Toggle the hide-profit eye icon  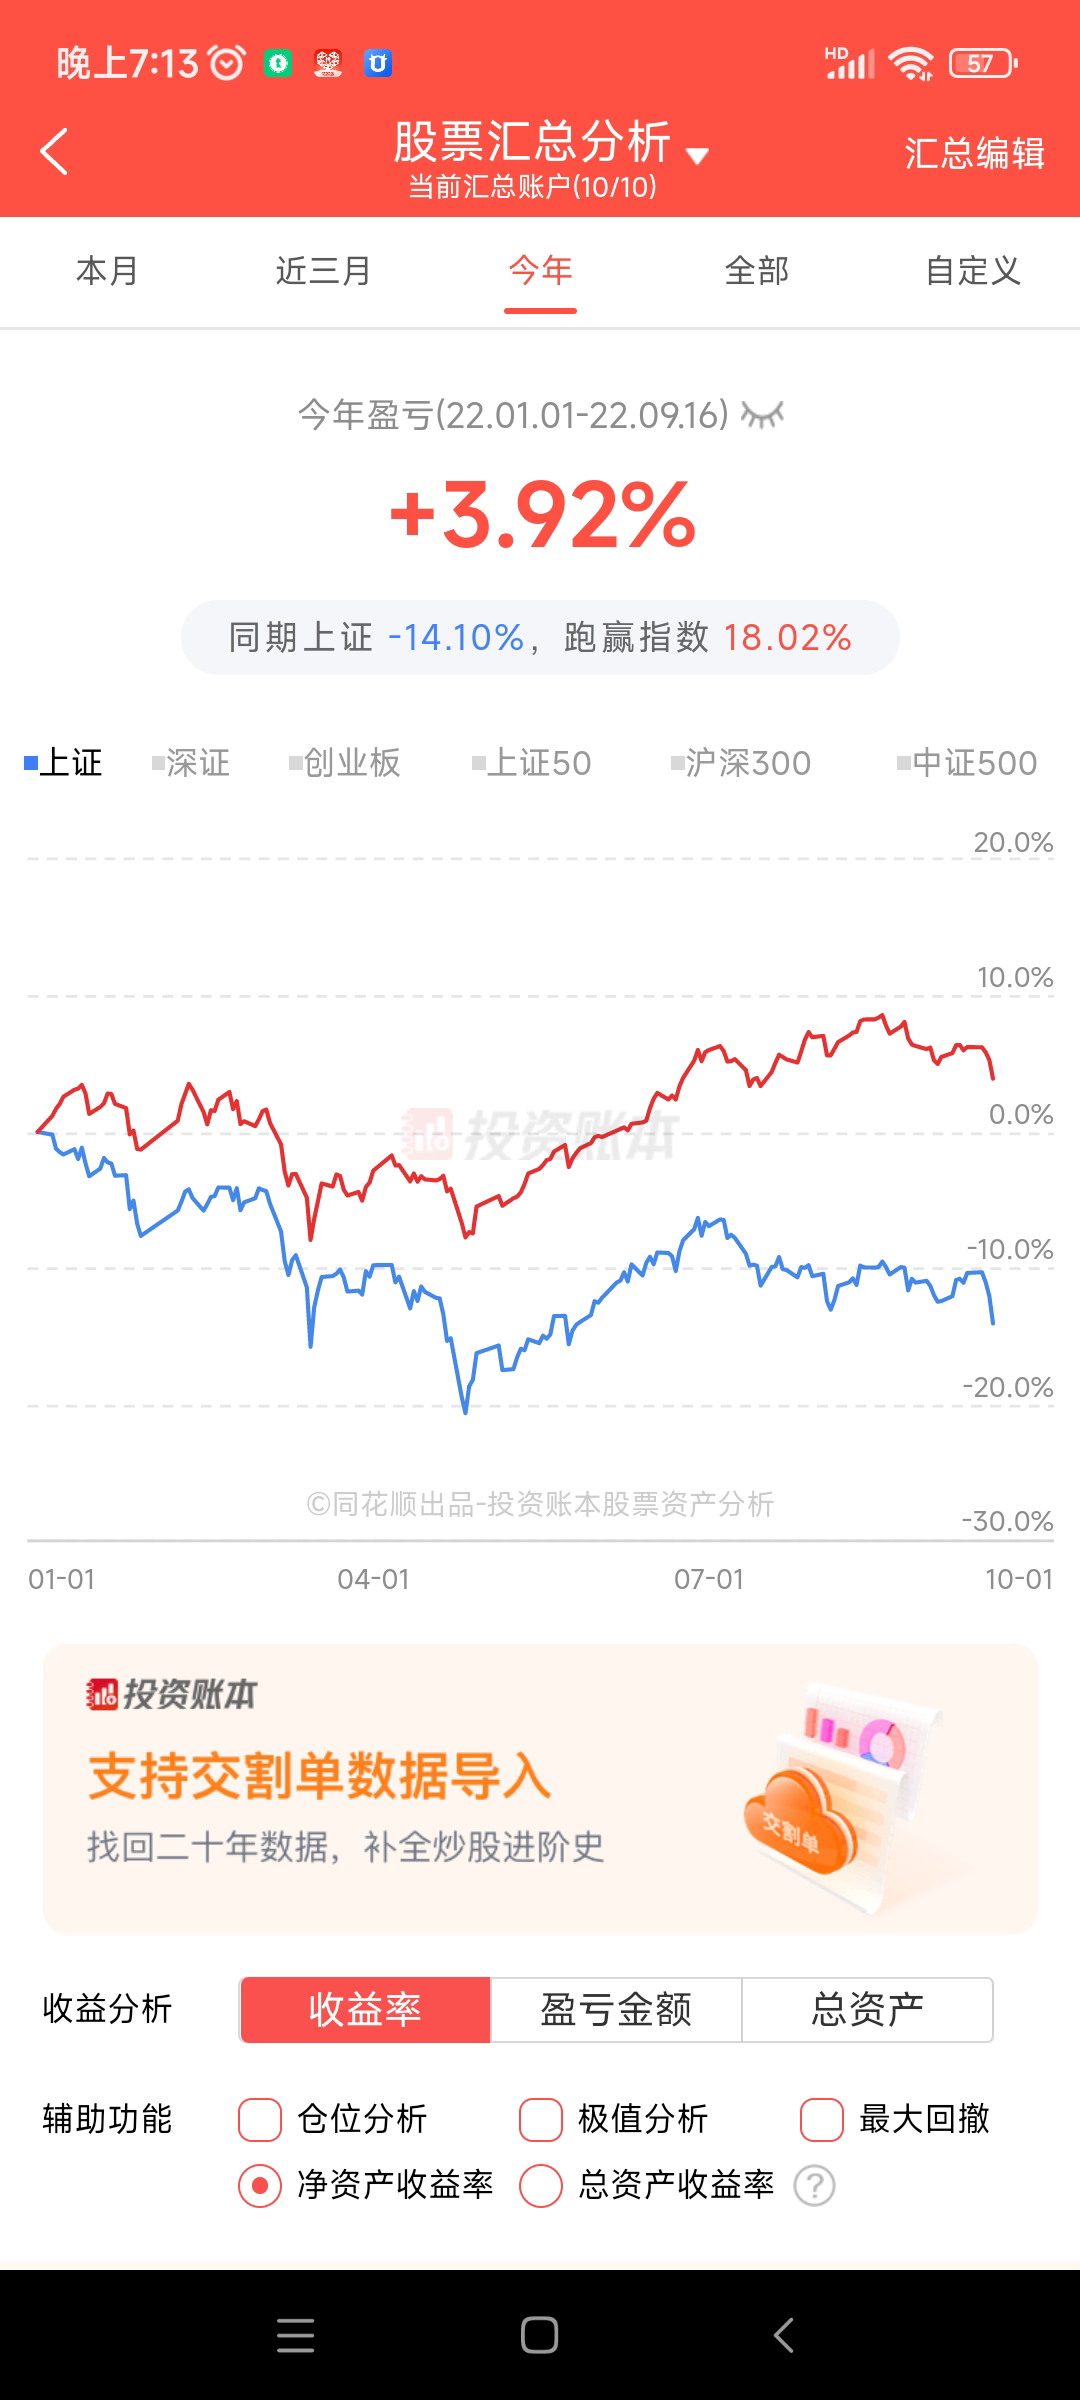(762, 415)
